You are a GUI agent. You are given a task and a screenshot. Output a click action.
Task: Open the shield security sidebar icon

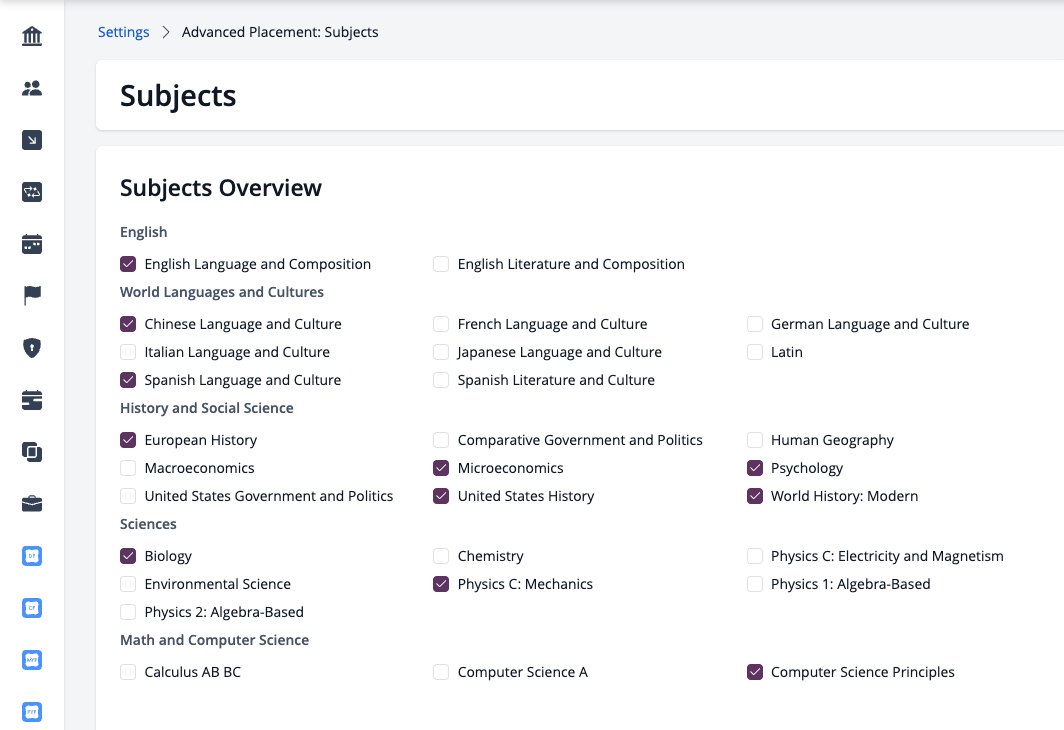click(32, 348)
